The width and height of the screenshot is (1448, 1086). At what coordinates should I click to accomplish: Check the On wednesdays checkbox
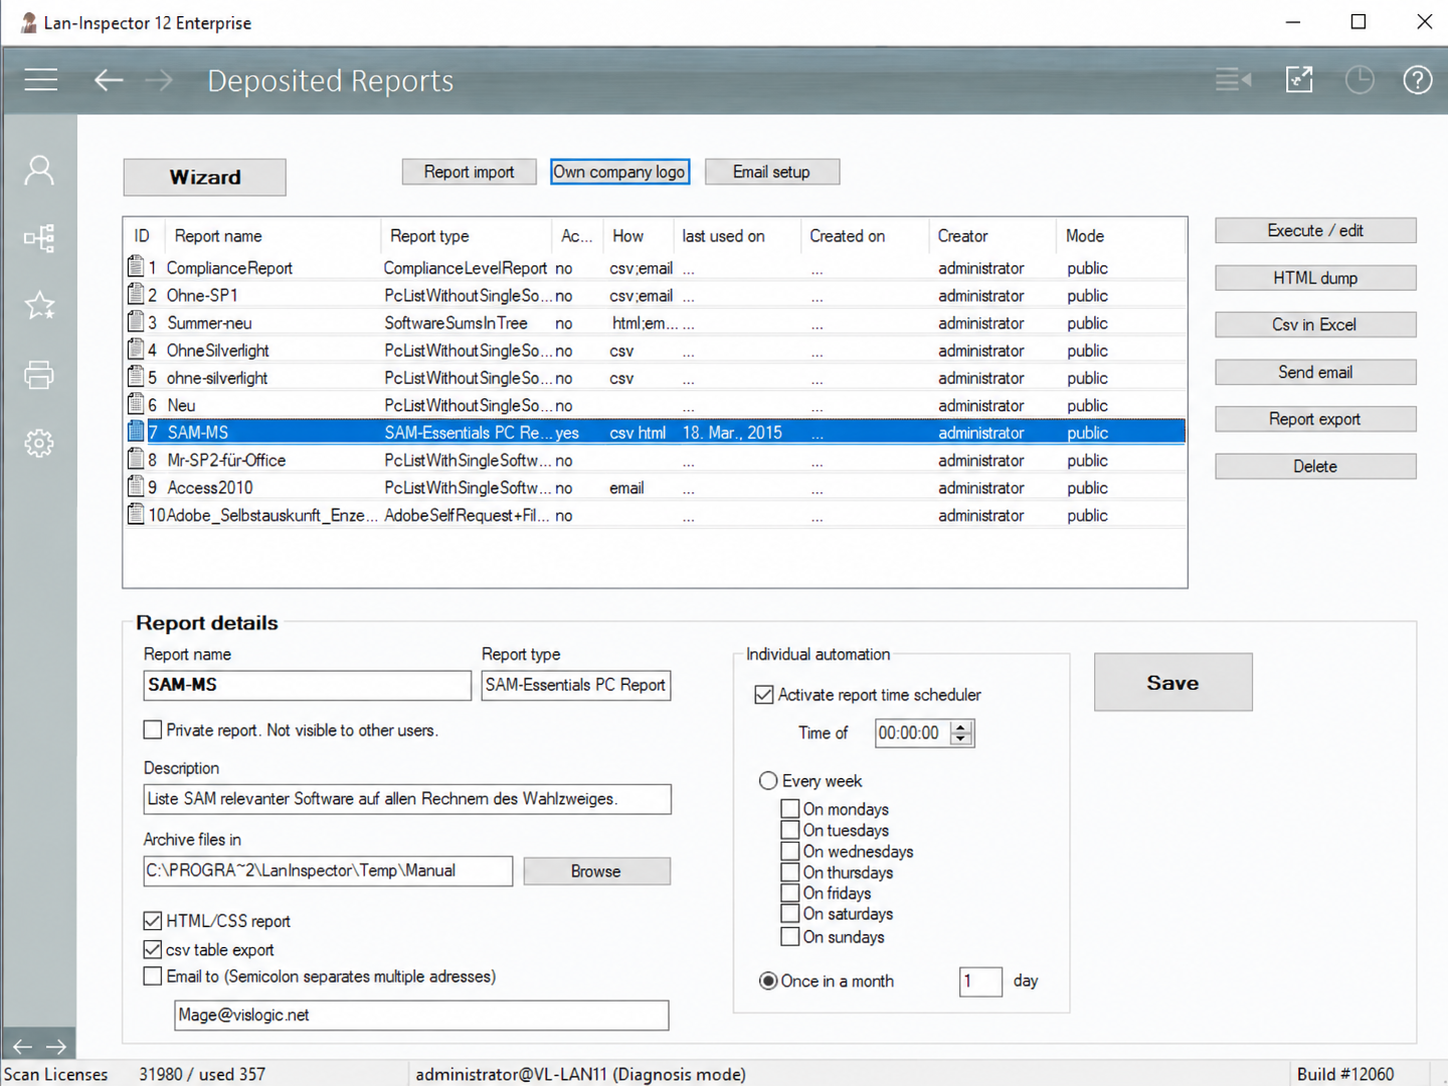[x=790, y=851]
